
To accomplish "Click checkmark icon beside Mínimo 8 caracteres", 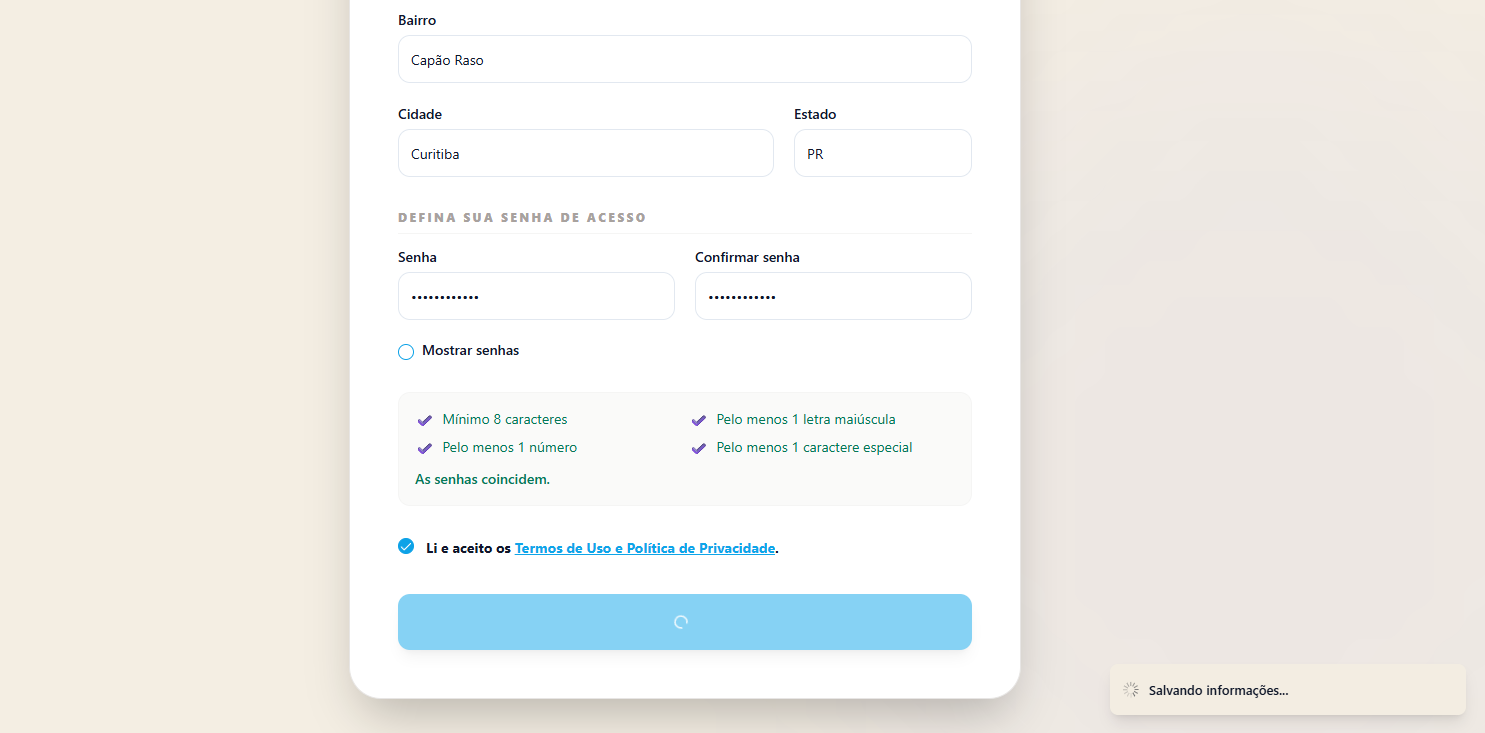I will 425,420.
